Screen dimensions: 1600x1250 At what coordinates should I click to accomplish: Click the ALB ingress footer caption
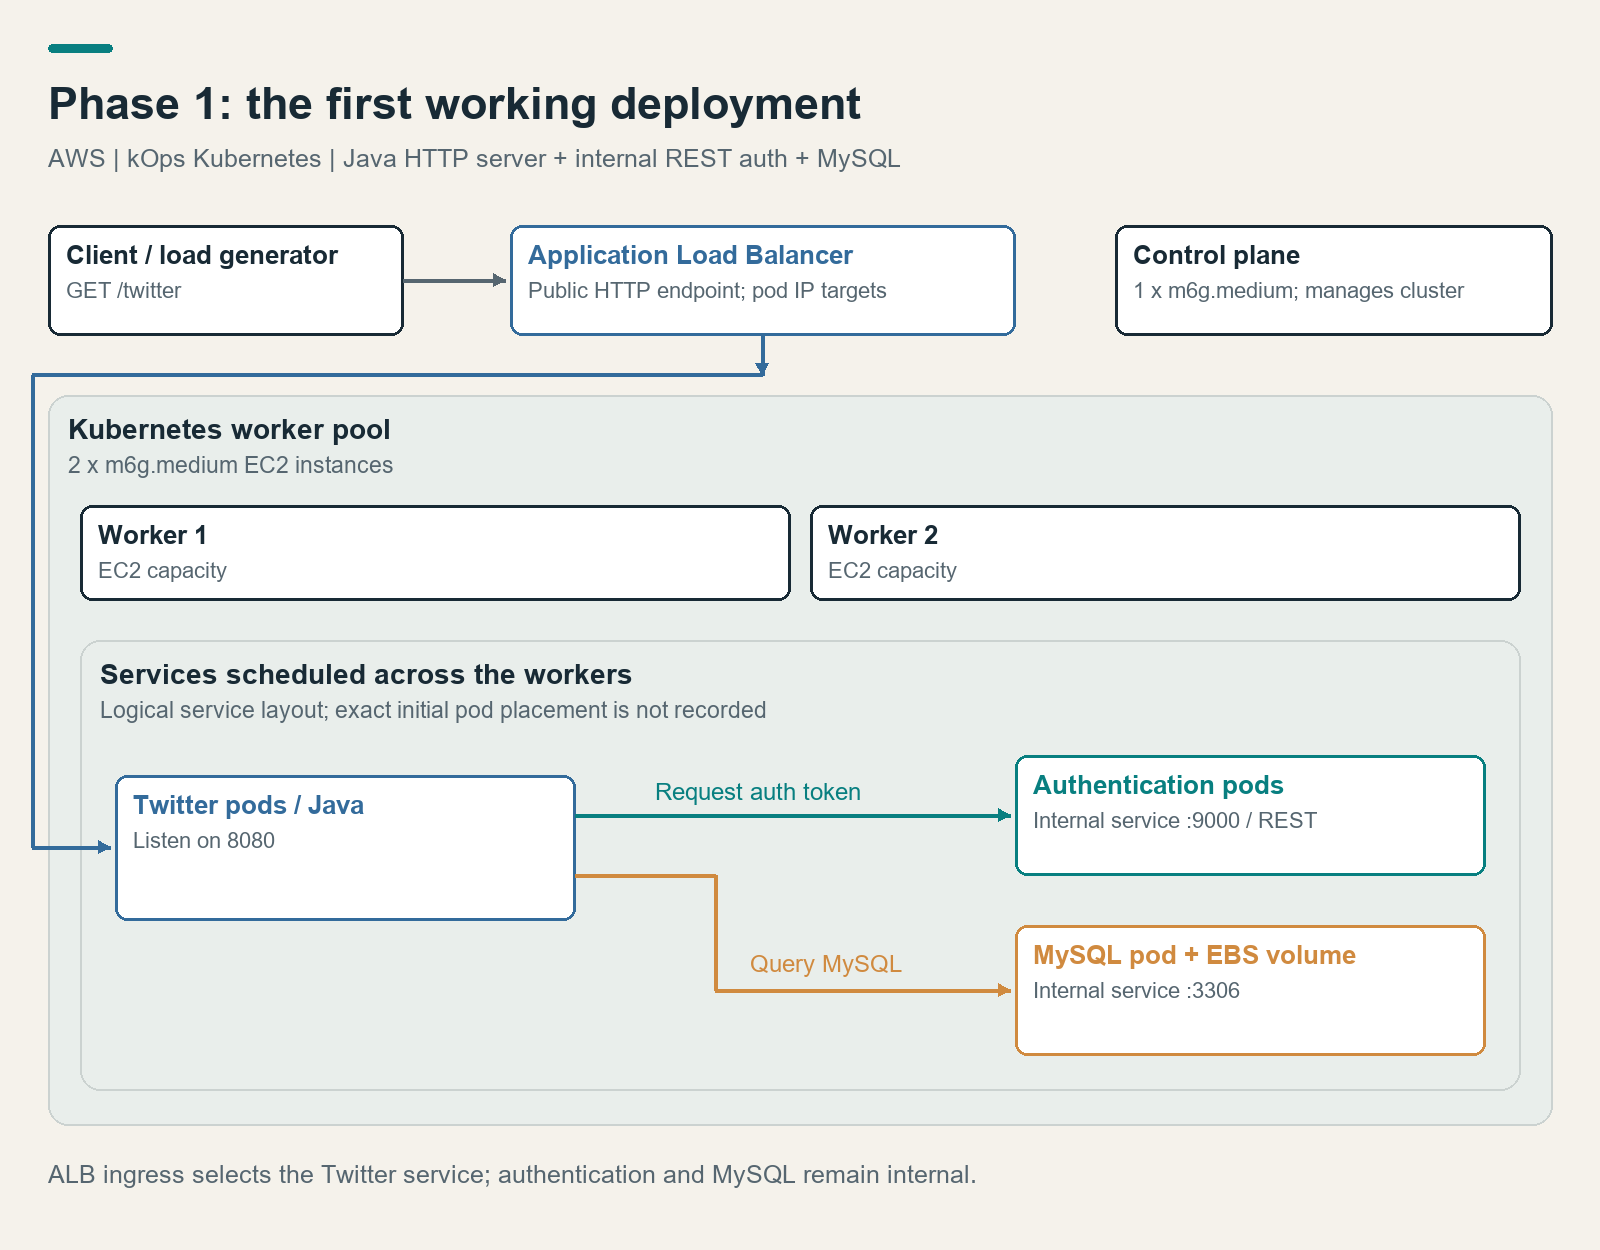coord(512,1175)
